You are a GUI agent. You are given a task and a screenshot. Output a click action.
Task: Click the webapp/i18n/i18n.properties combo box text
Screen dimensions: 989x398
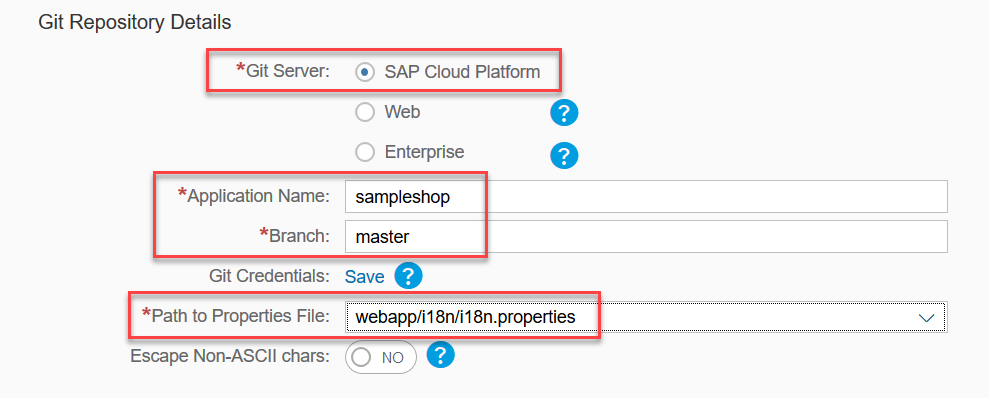[465, 317]
